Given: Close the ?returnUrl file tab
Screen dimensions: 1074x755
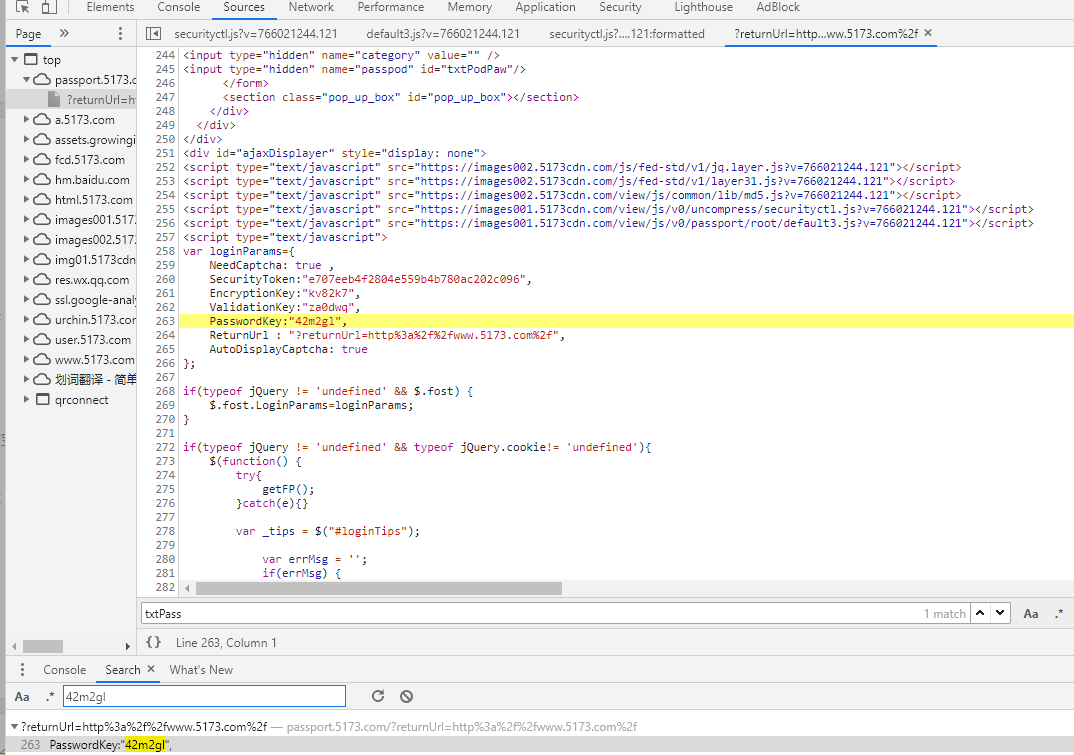Looking at the screenshot, I should pyautogui.click(x=928, y=33).
